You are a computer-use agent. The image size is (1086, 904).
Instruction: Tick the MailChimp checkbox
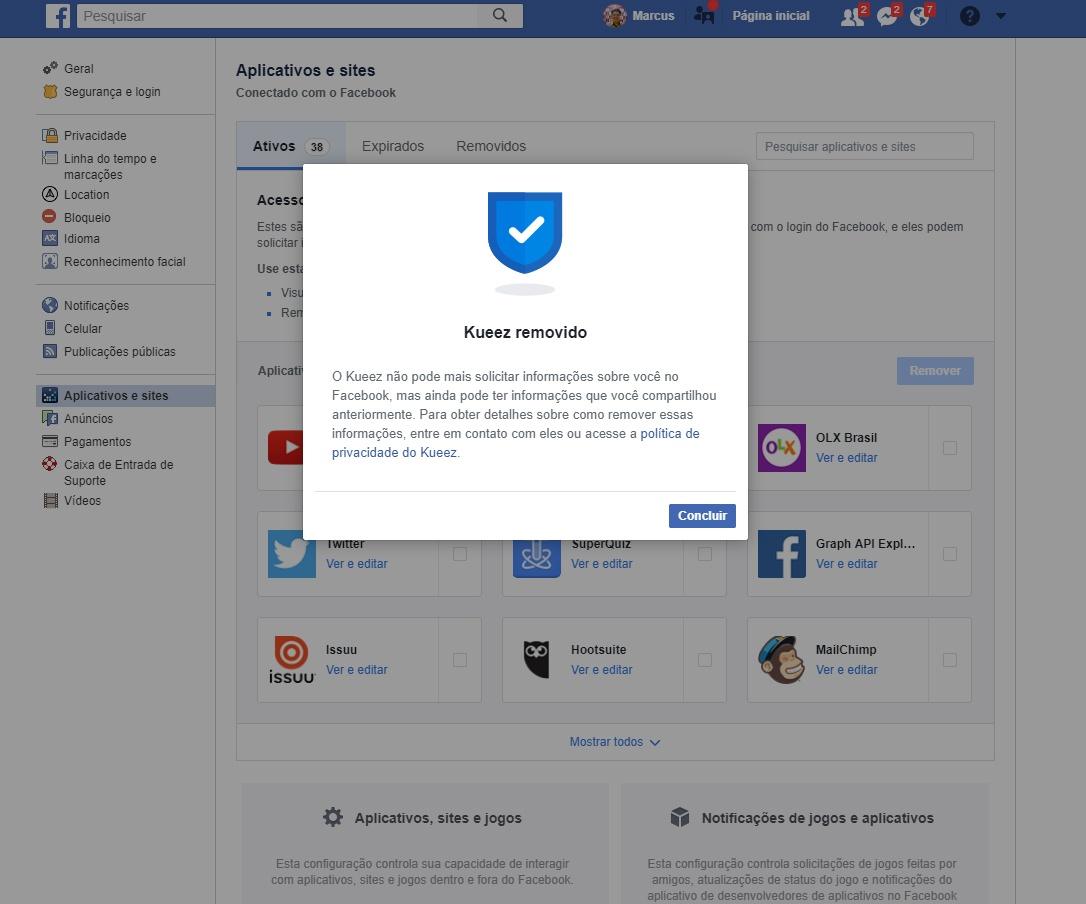tap(950, 660)
